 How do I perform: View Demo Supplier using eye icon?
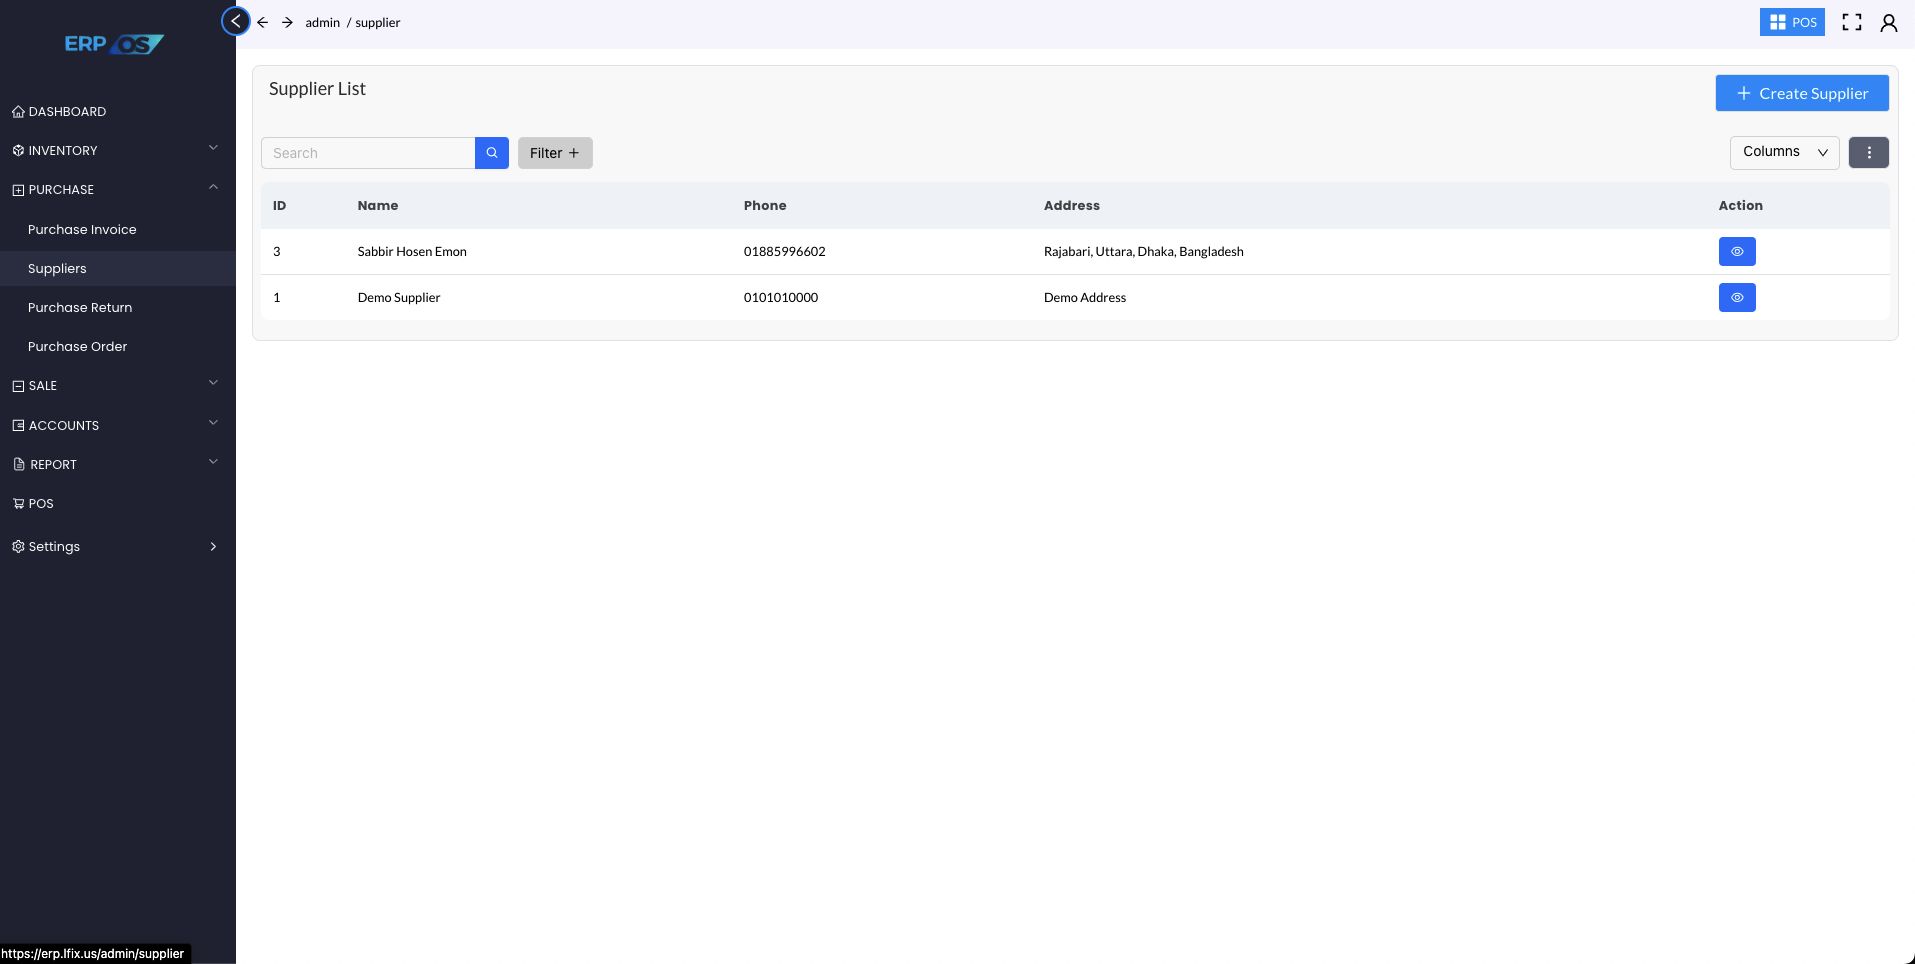[x=1736, y=298]
